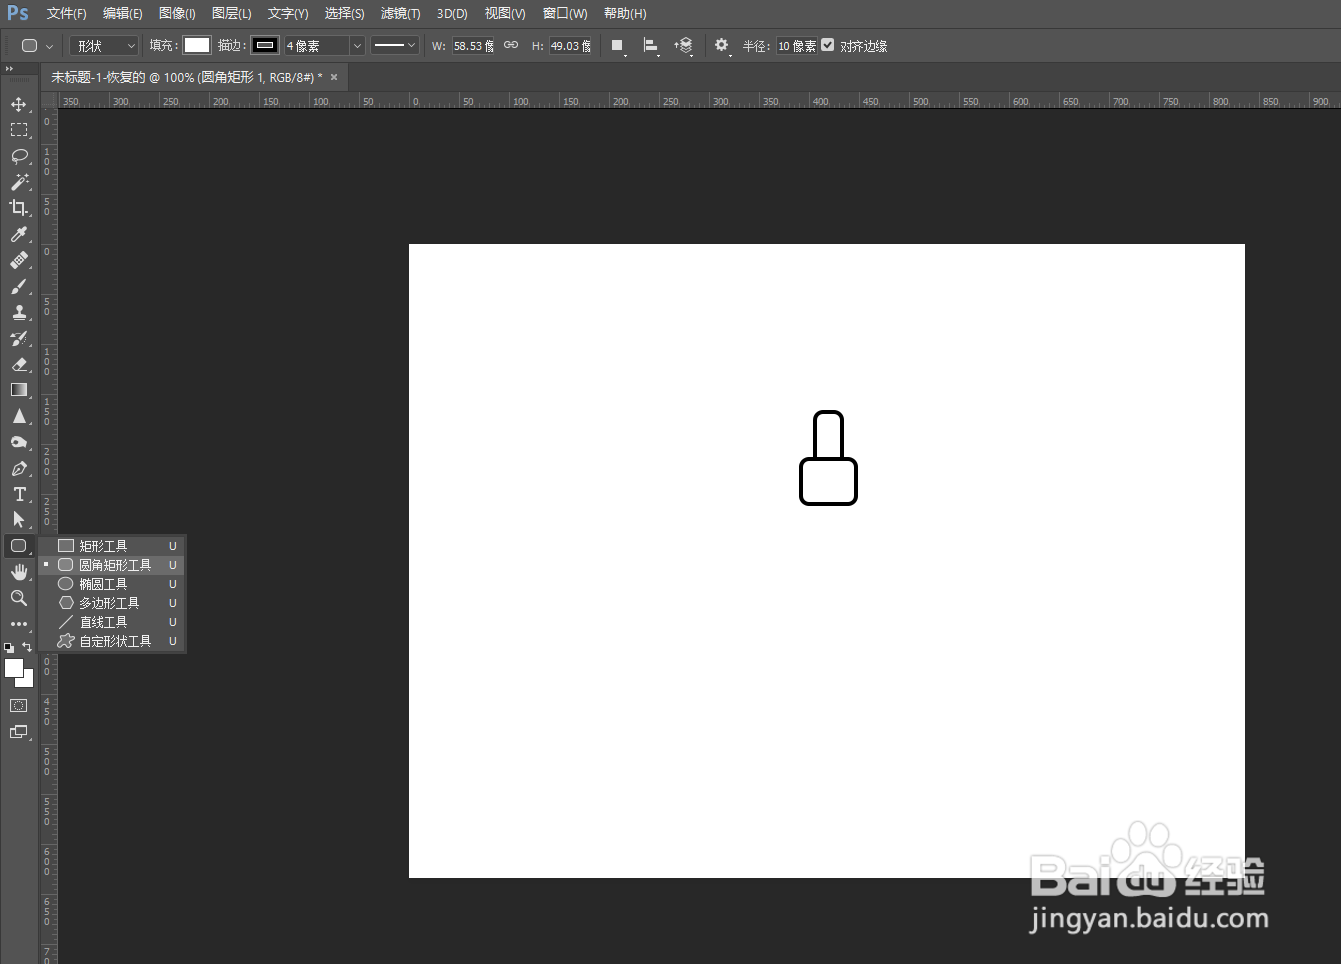
Task: Open path operations in options bar
Action: click(618, 46)
